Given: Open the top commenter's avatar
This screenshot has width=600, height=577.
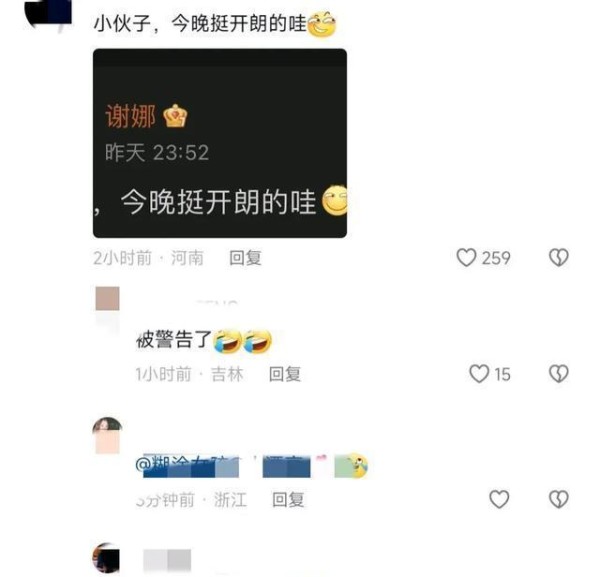Looking at the screenshot, I should (49, 12).
